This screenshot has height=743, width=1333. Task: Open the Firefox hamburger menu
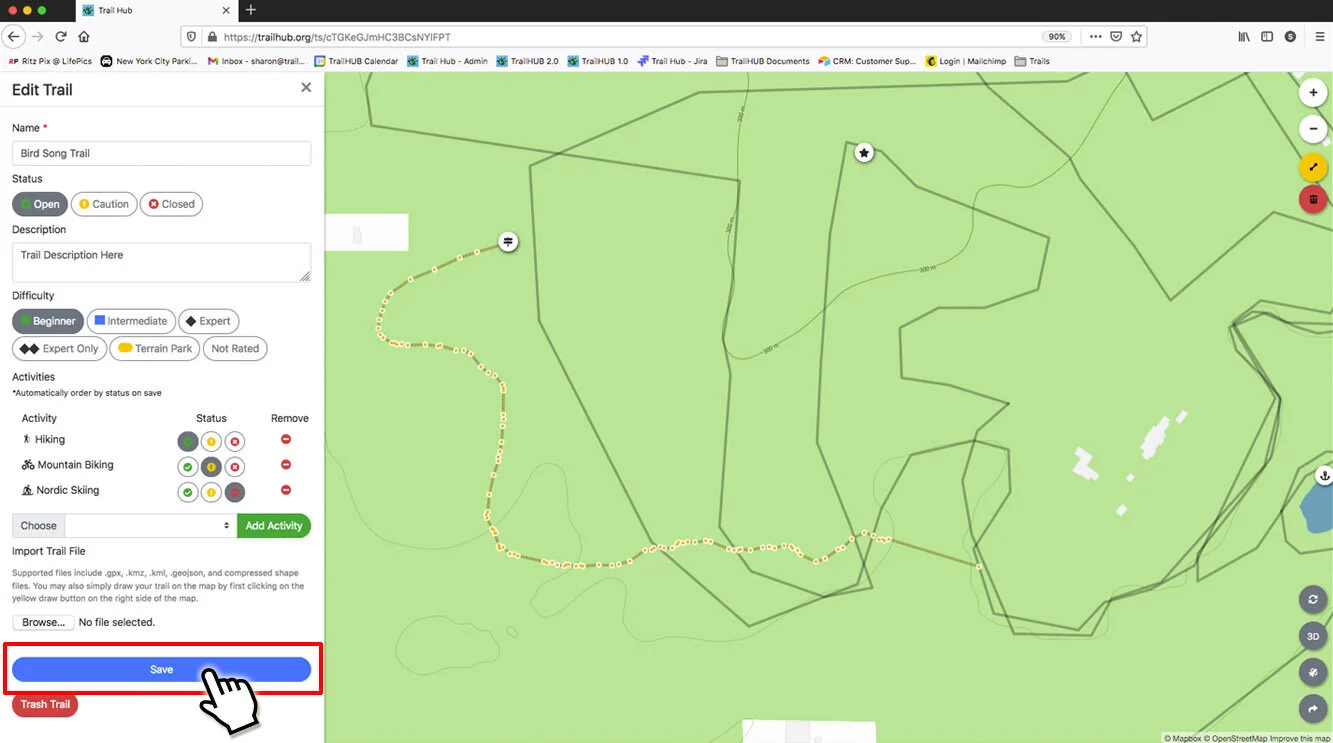point(1319,36)
